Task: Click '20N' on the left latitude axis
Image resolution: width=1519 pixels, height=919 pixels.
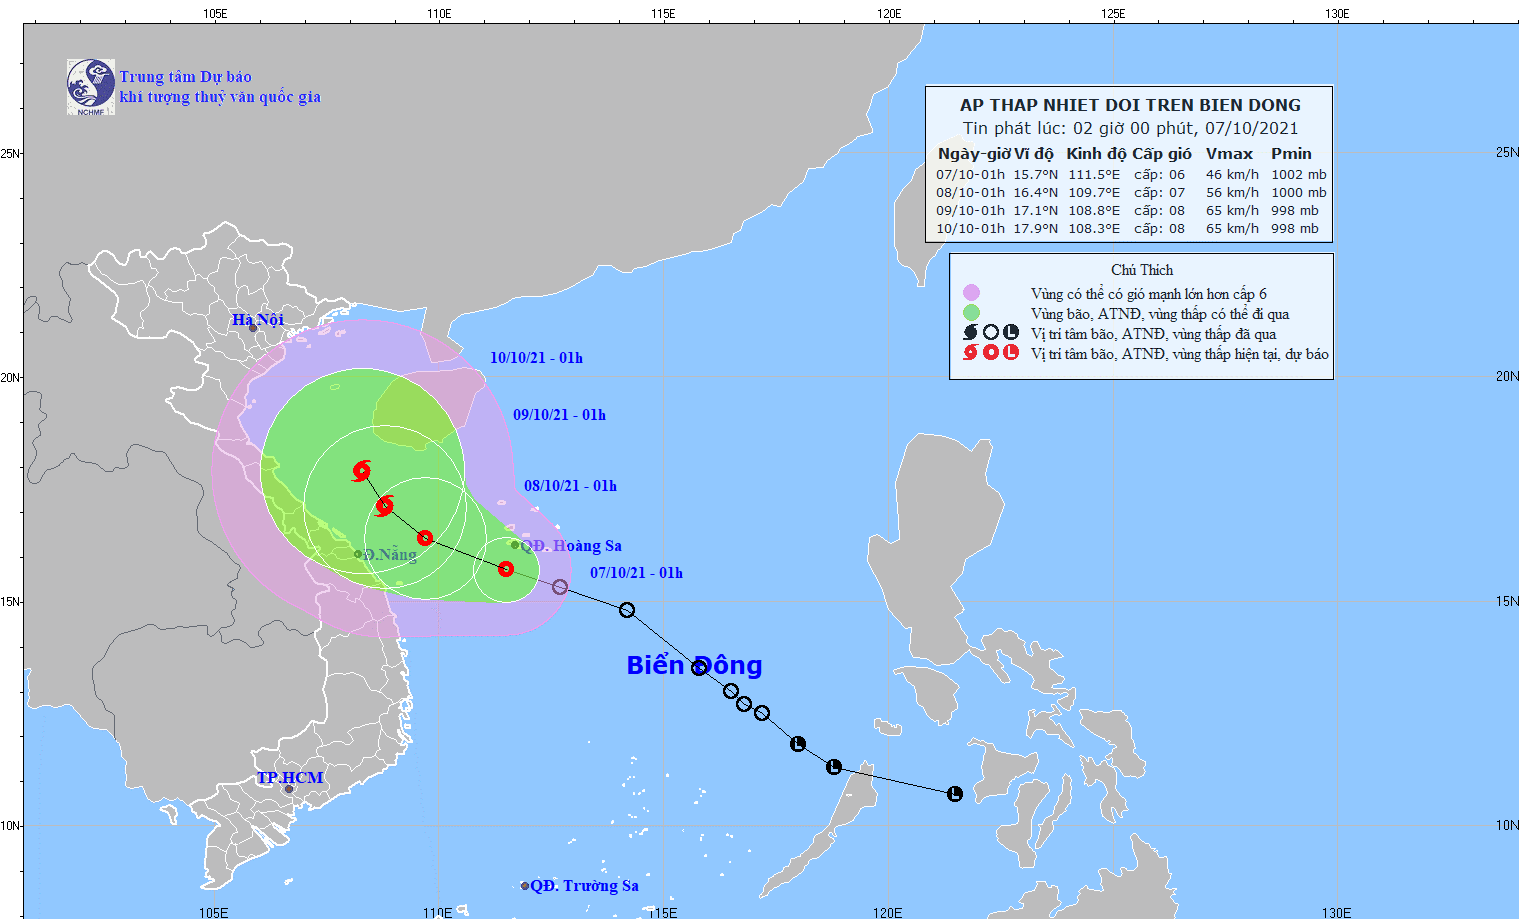Action: click(x=11, y=377)
